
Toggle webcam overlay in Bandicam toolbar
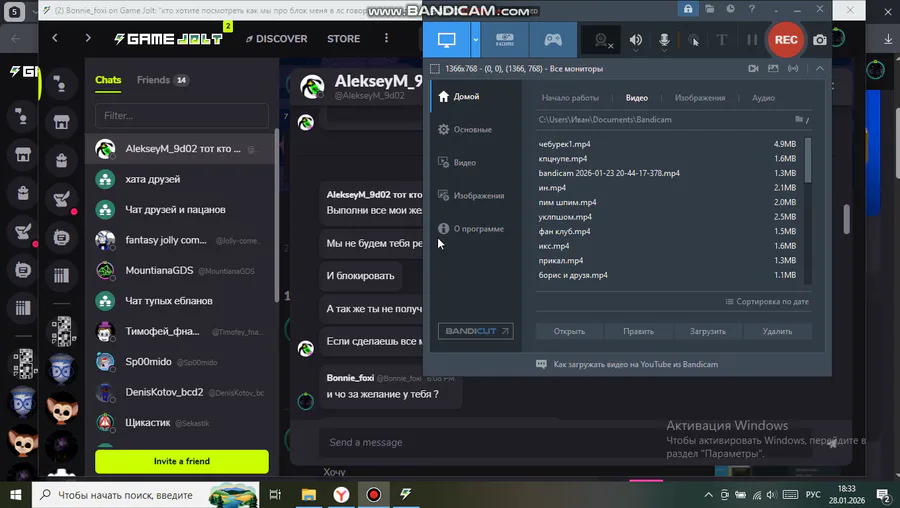coord(601,40)
